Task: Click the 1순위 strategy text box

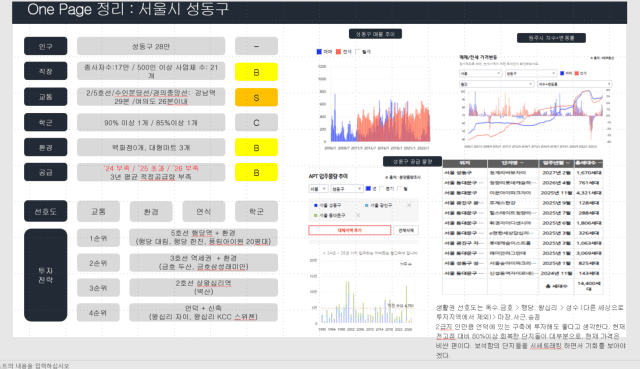Action: (x=203, y=238)
